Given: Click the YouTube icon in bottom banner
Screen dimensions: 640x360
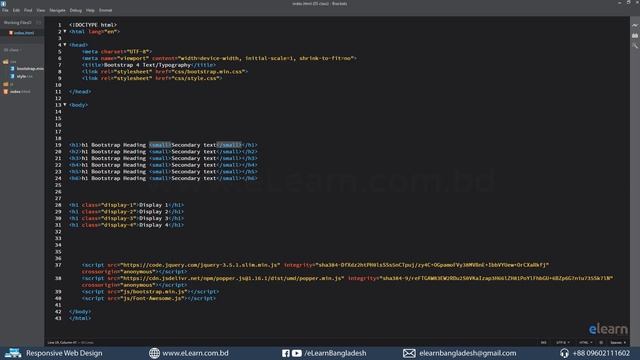Looking at the screenshot, I should click(297, 353).
